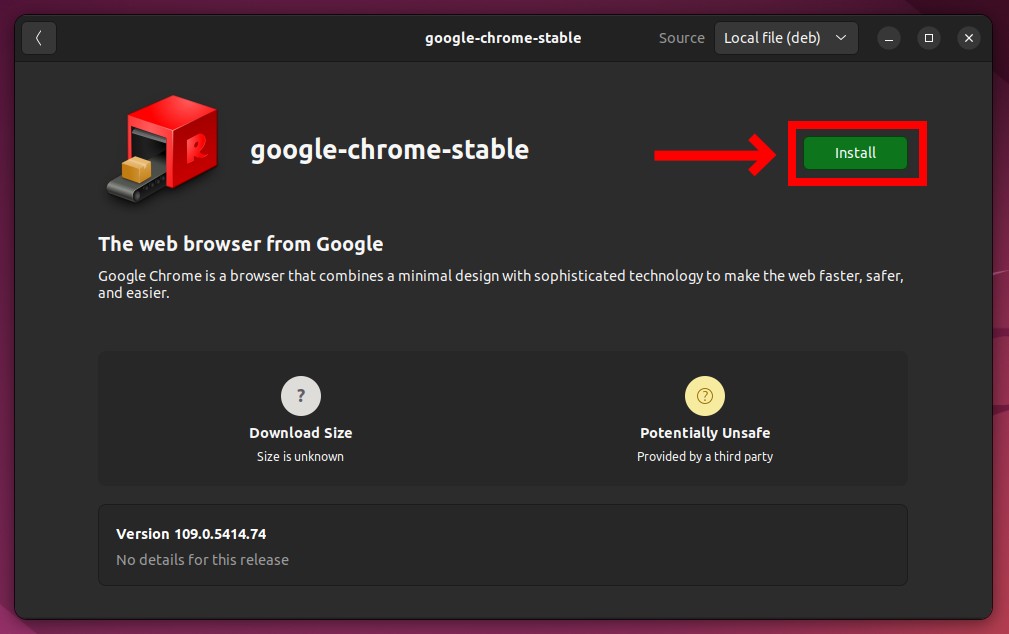Go back using the header back arrow
The width and height of the screenshot is (1009, 634).
pyautogui.click(x=39, y=38)
